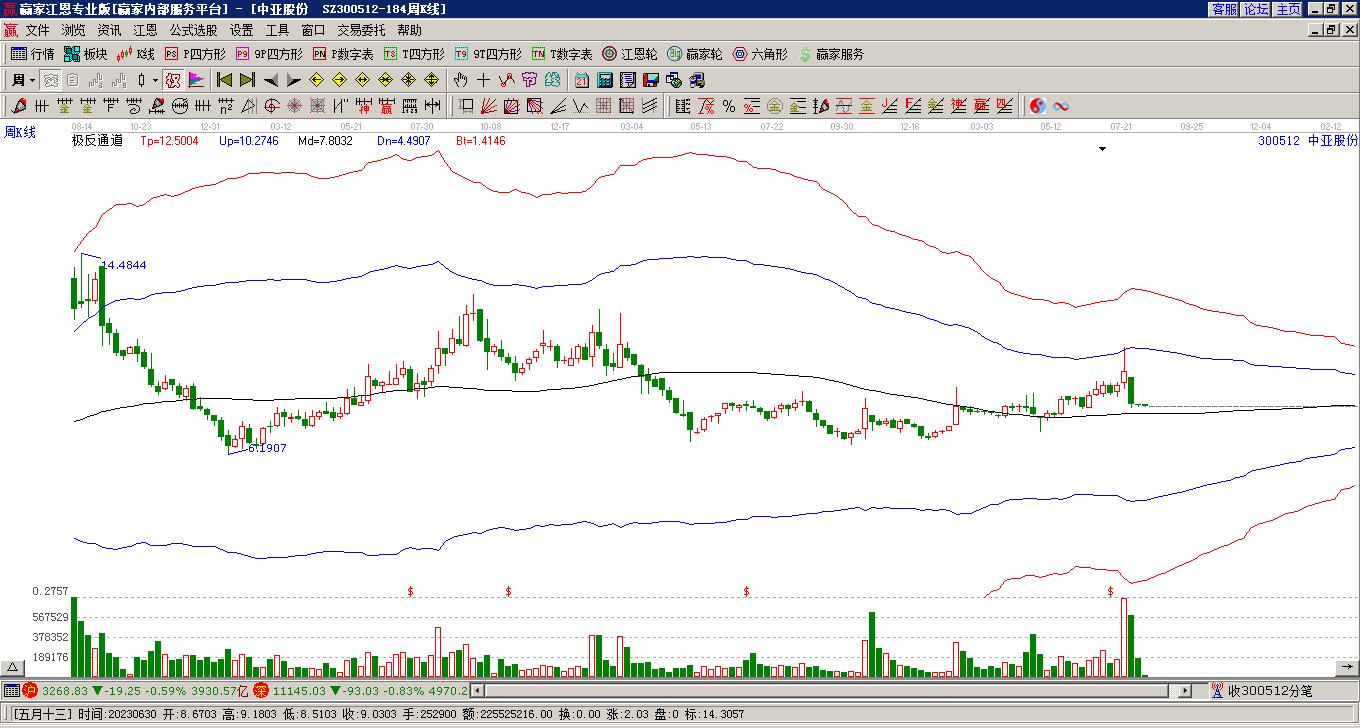Click the yin-yang taiji icon
This screenshot has width=1360, height=728.
1038,106
